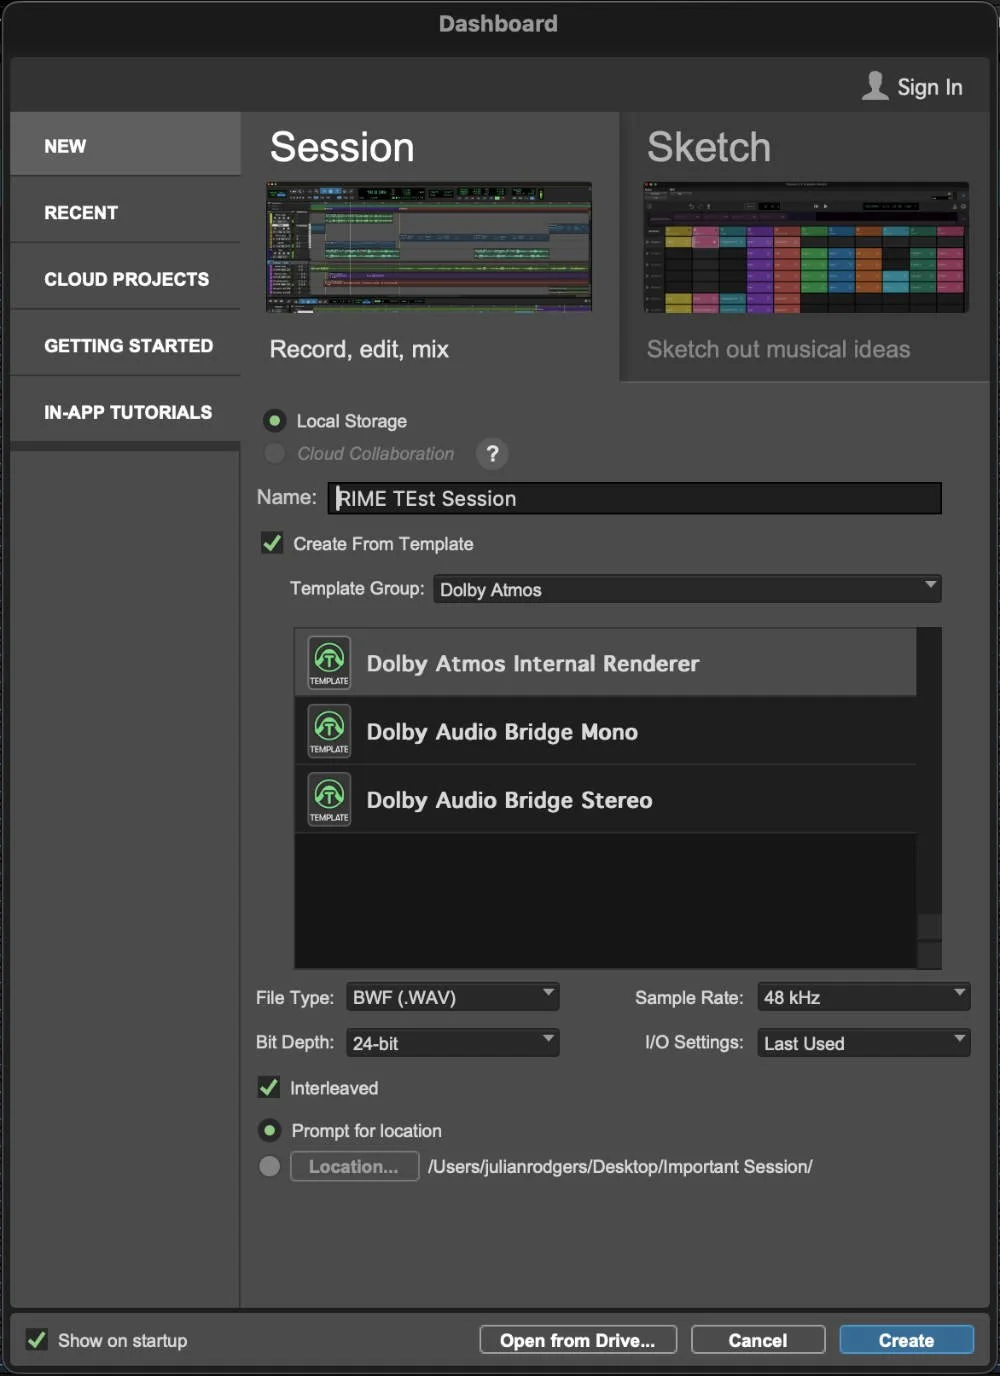This screenshot has height=1376, width=1000.
Task: Switch to the RECENT tab
Action: pyautogui.click(x=125, y=212)
